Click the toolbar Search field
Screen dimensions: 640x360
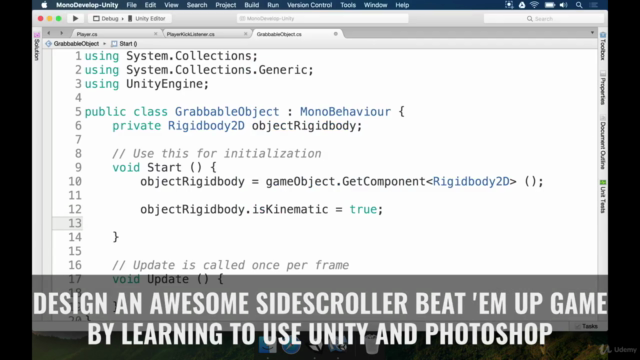pos(544,19)
